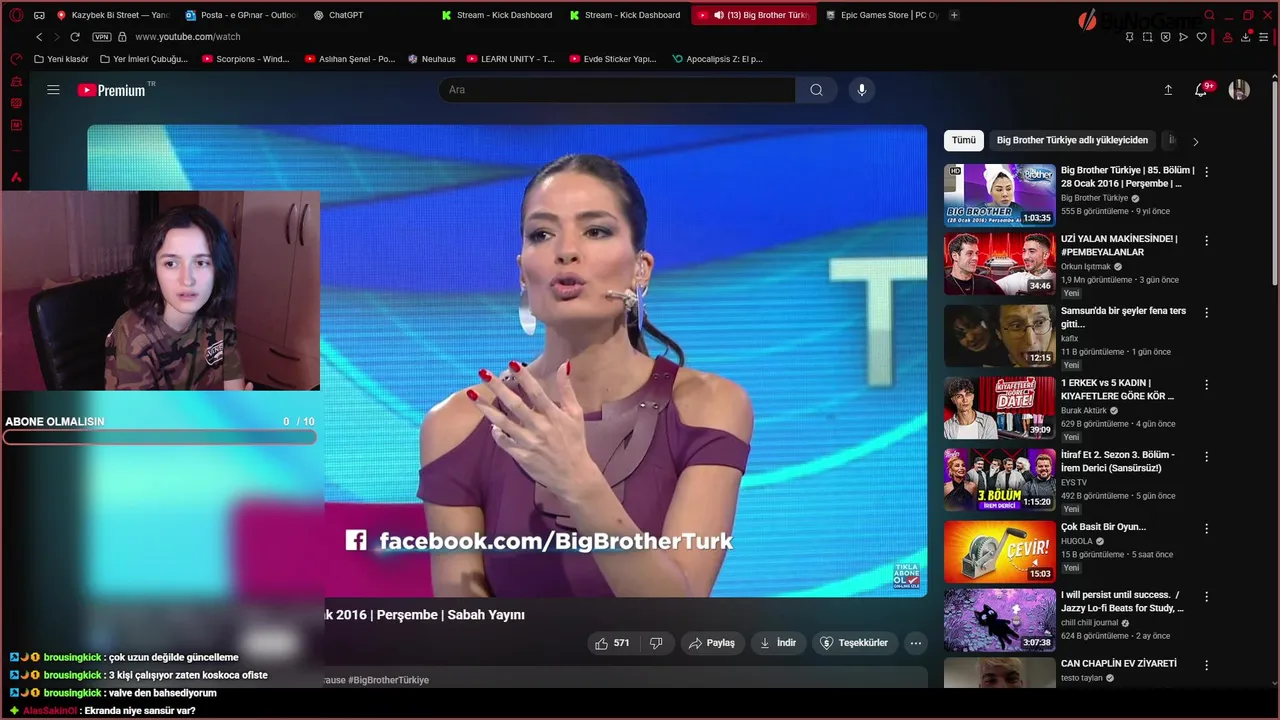This screenshot has width=1280, height=720.
Task: Switch to Posta Outlook tab
Action: tap(240, 15)
